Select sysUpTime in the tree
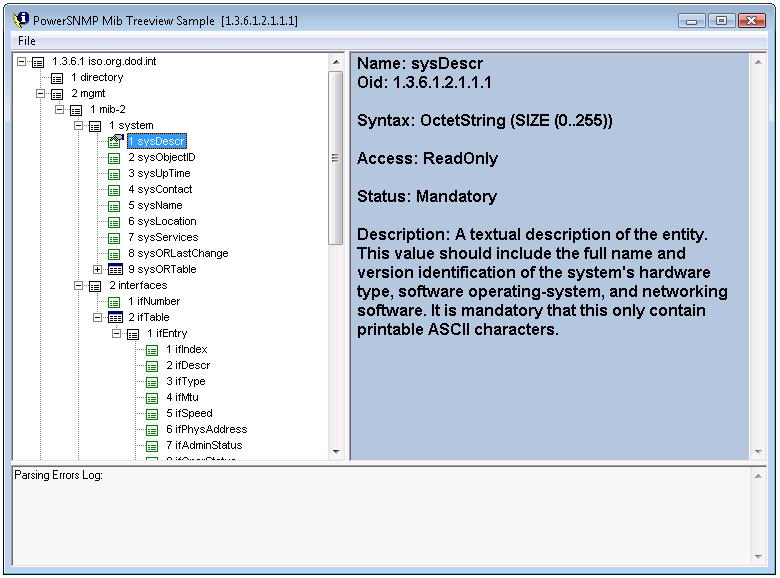Viewport: 780px width, 578px height. [158, 174]
